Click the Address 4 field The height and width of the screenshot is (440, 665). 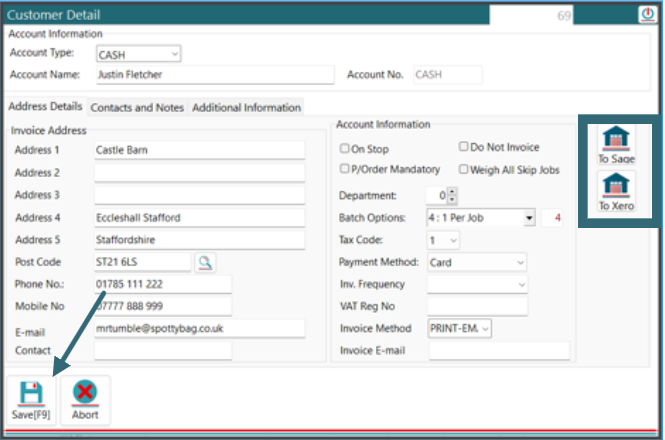coord(199,218)
